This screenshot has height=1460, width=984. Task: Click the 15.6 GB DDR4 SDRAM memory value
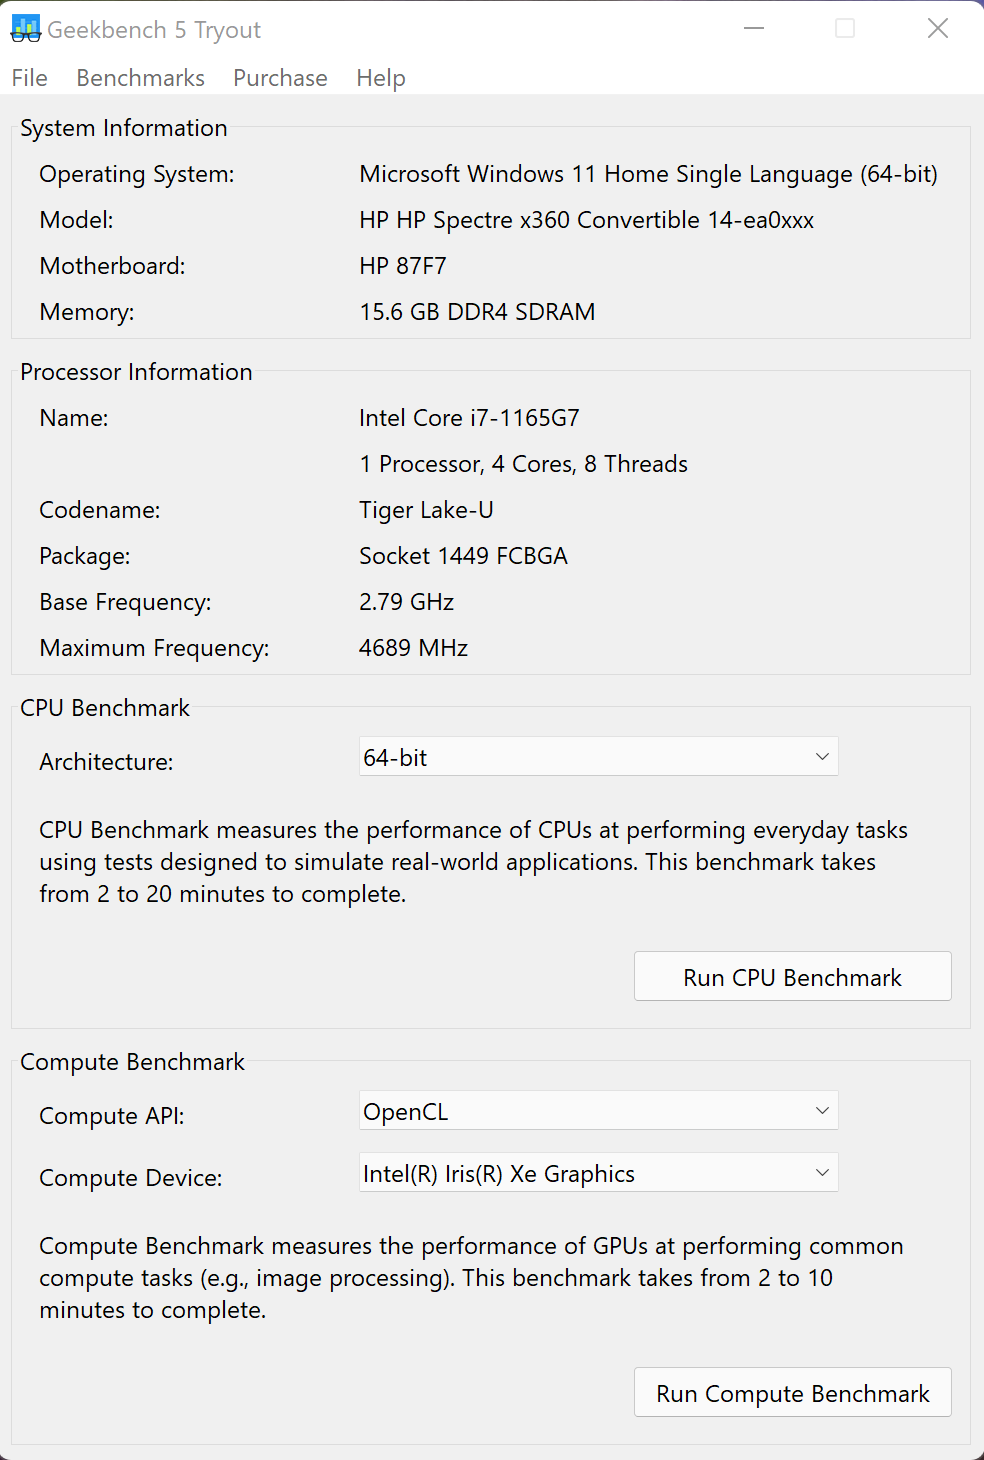(x=477, y=312)
